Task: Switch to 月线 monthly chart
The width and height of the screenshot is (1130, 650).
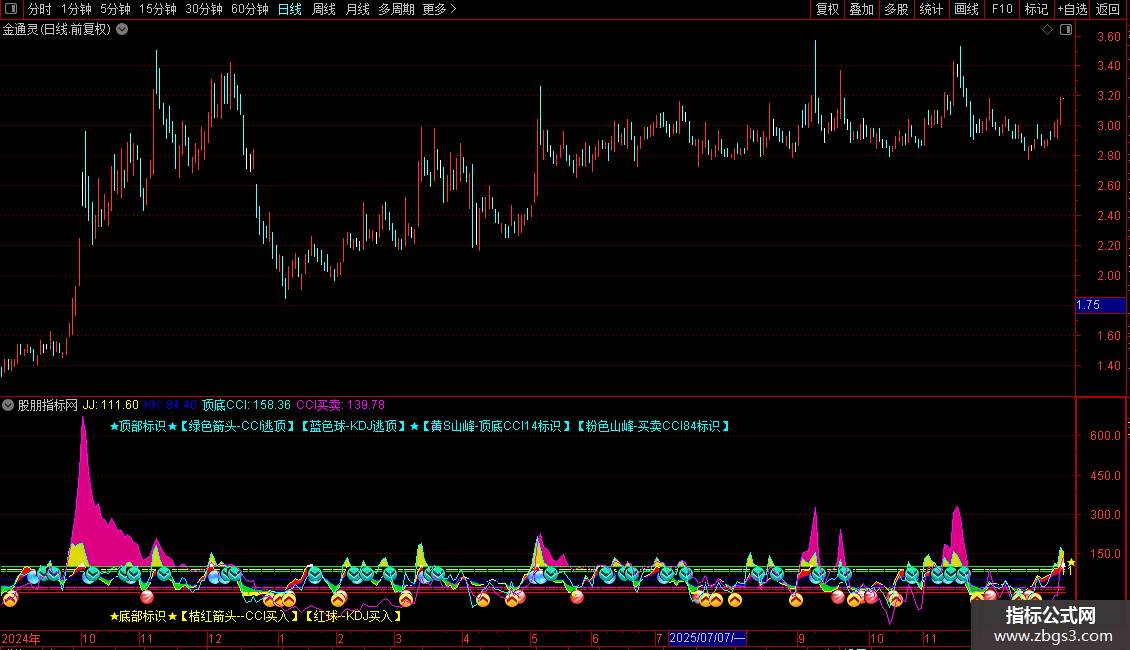Action: click(x=357, y=9)
